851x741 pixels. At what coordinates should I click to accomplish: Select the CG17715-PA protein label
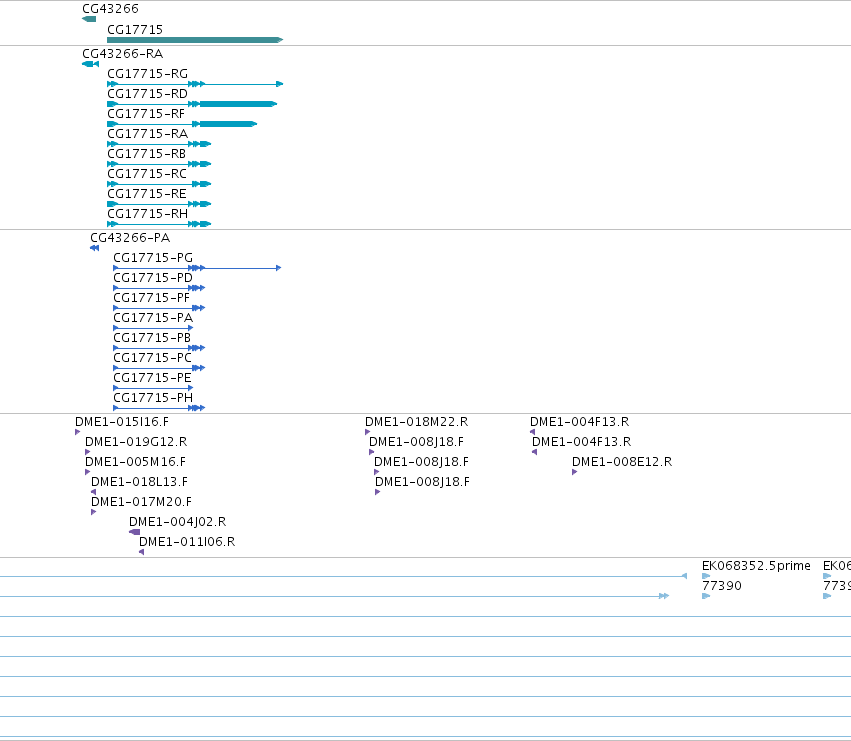pos(153,318)
